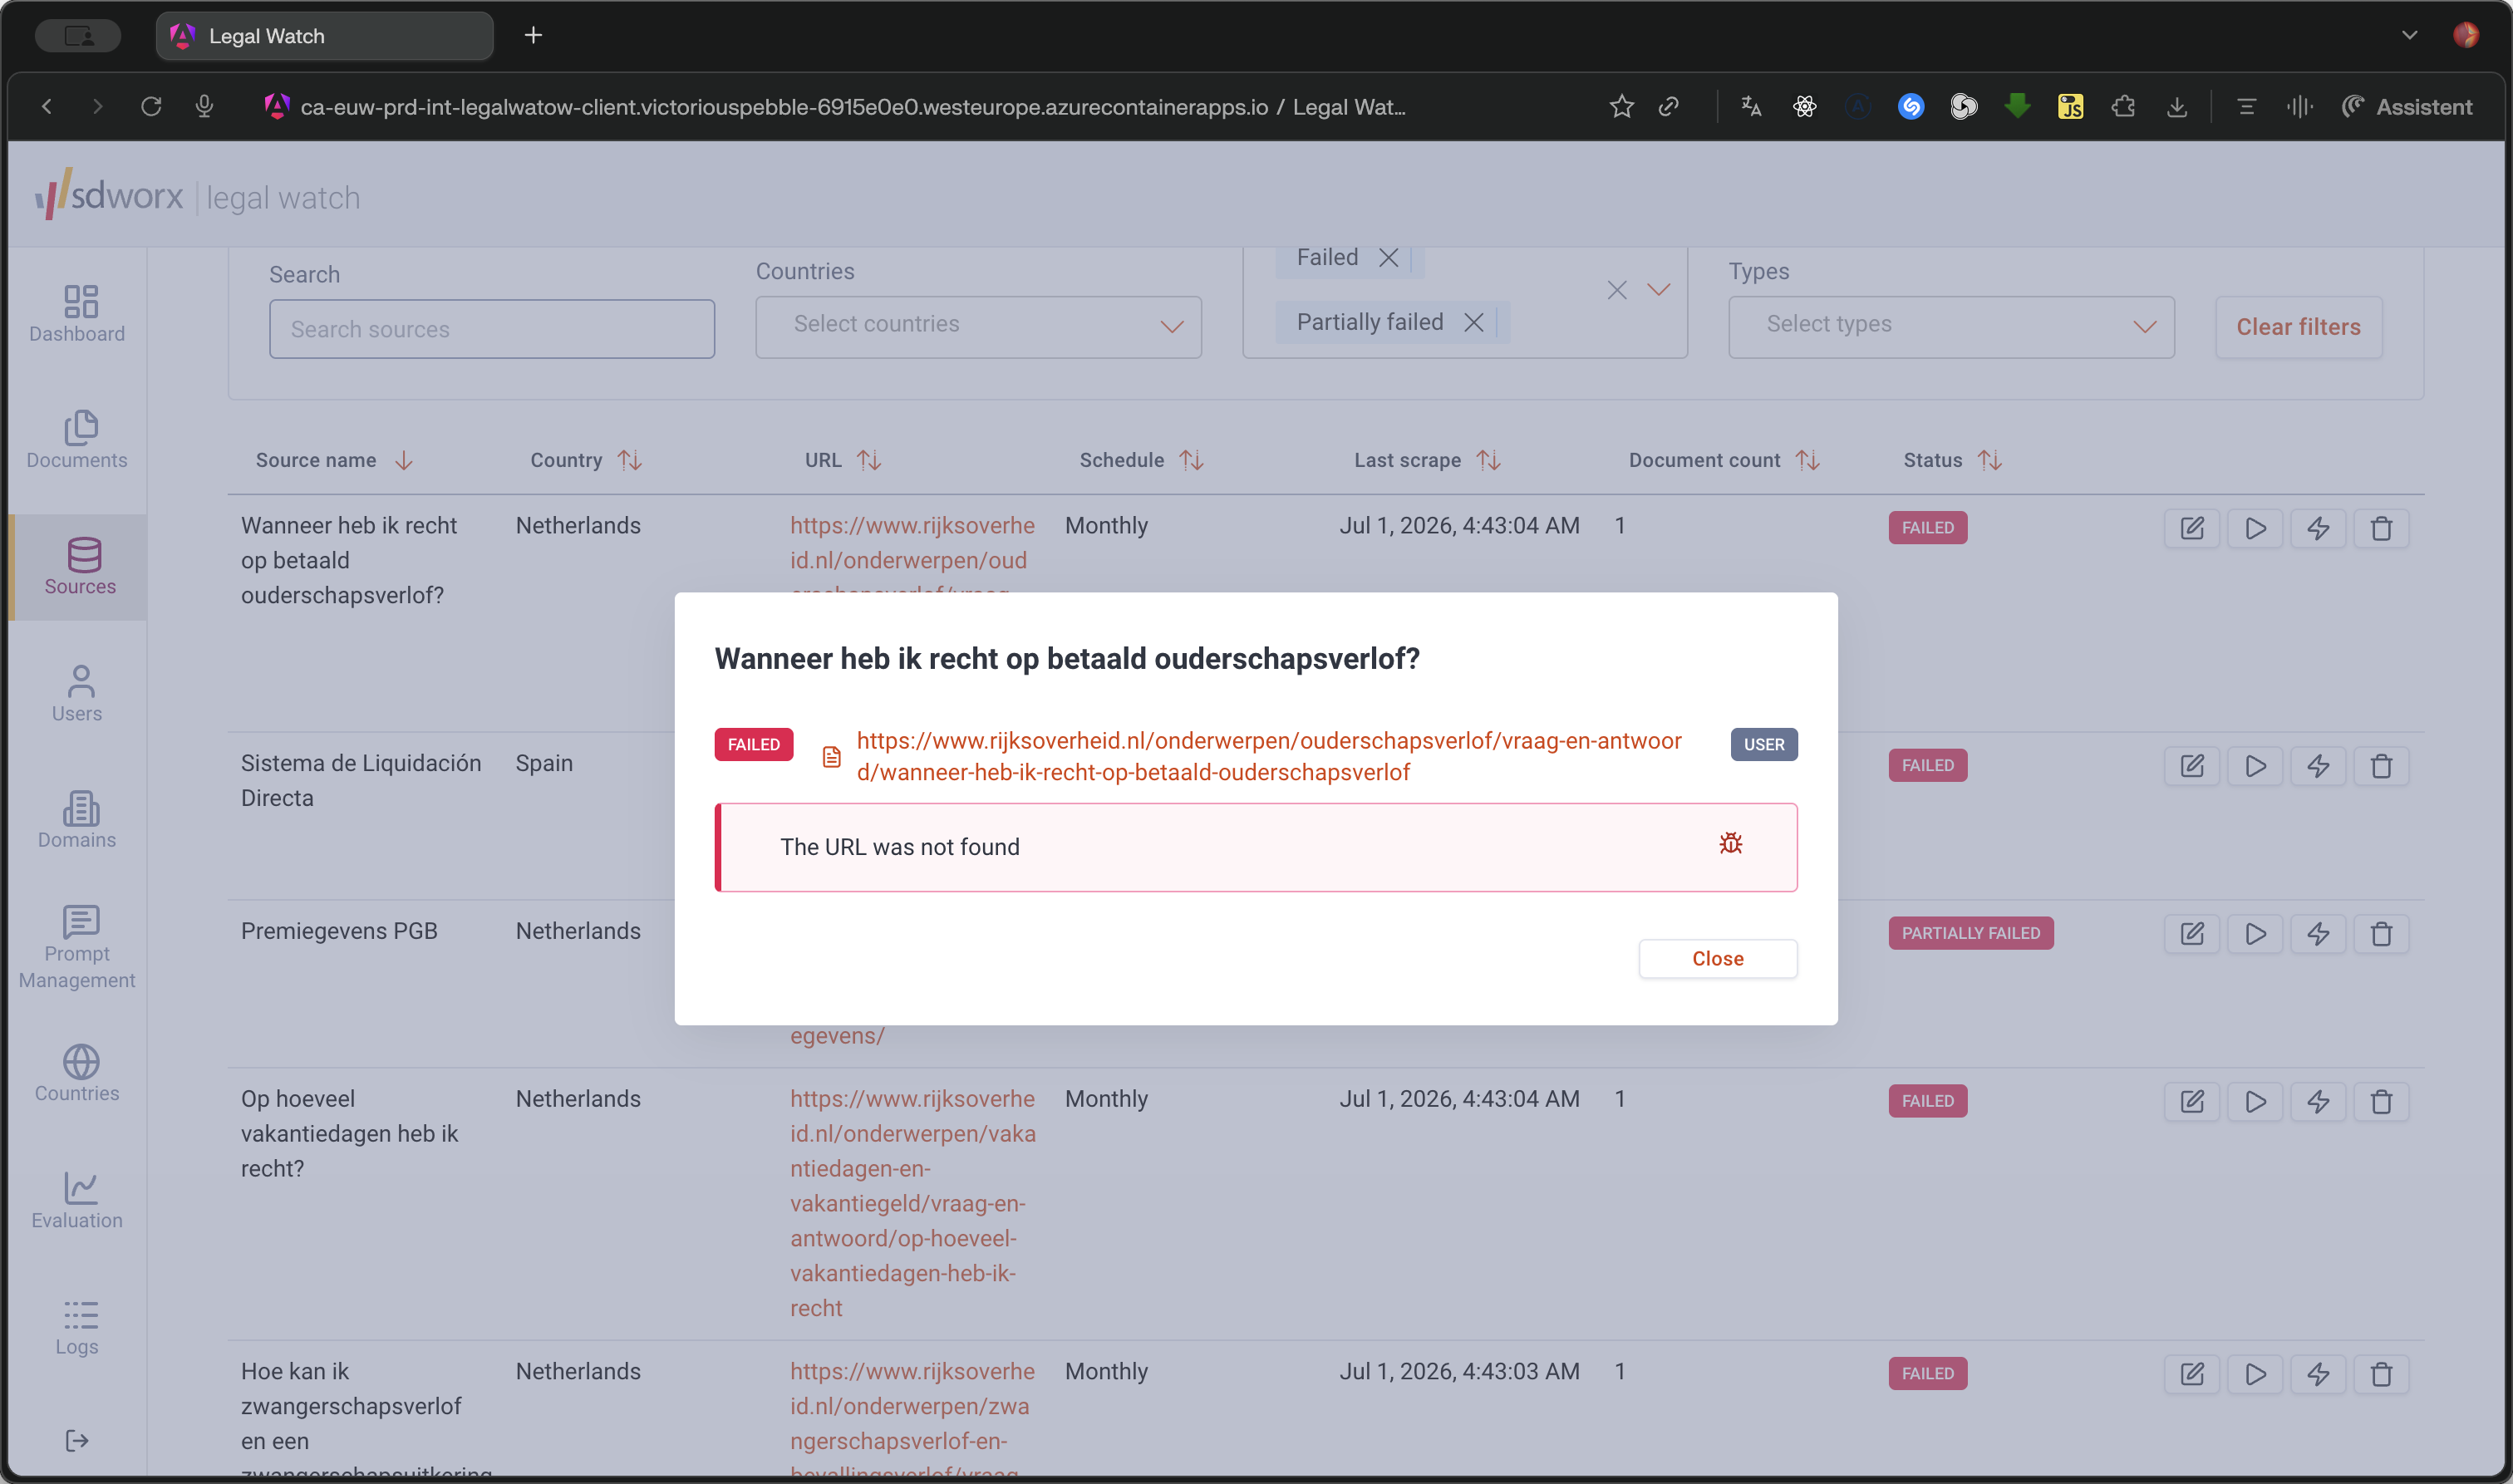Click lightning icon for Premiegevens PGB row
The image size is (2513, 1484).
click(x=2318, y=934)
